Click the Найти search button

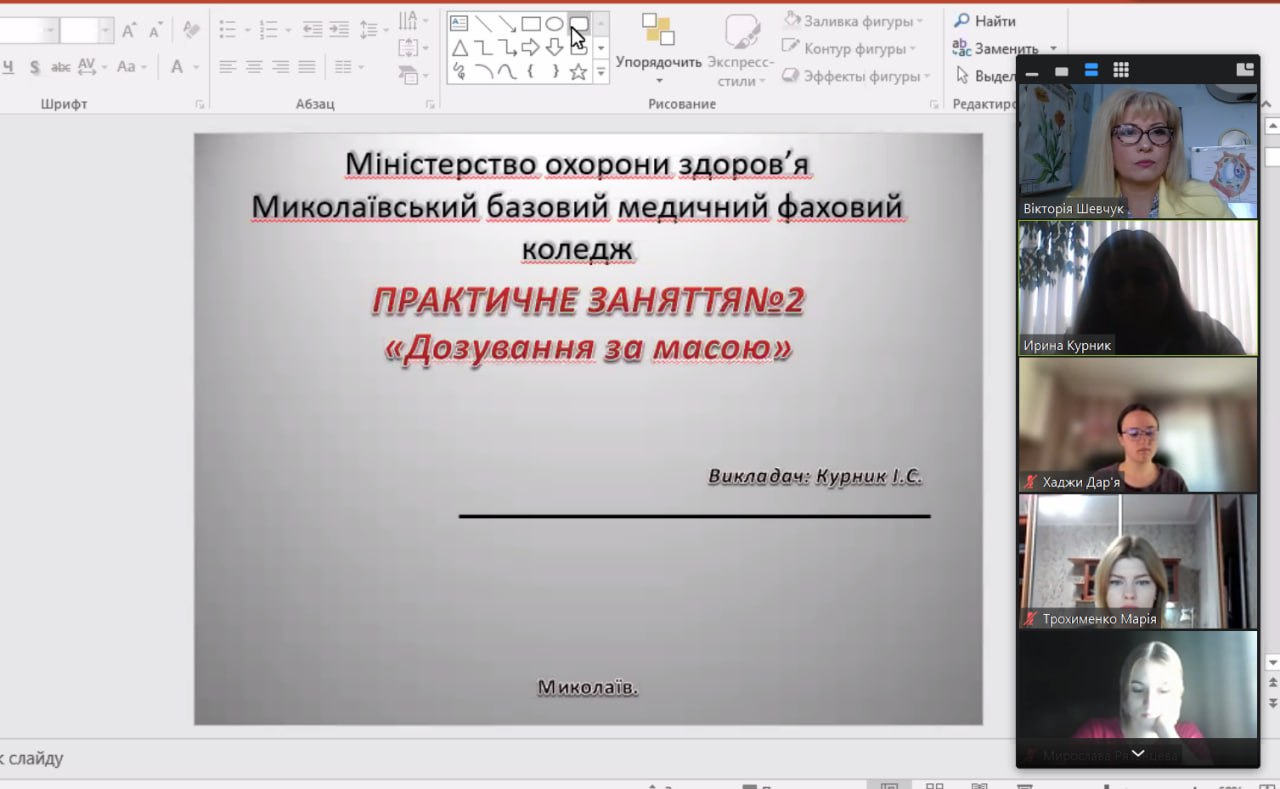tap(984, 21)
